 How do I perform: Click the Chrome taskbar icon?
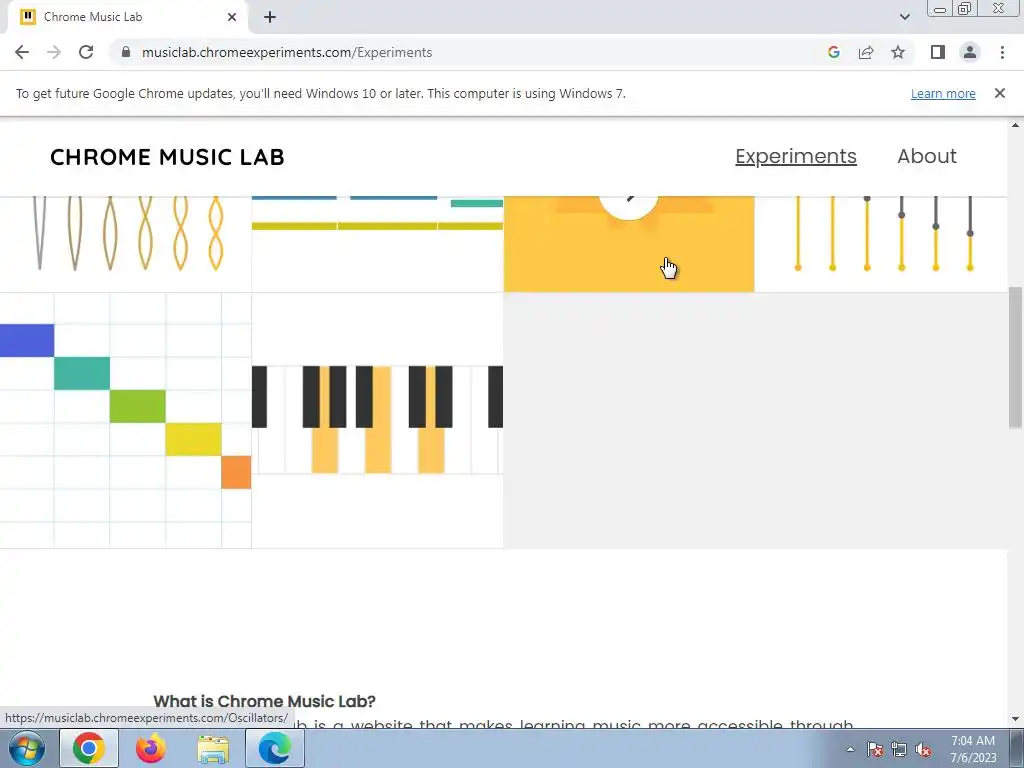89,748
